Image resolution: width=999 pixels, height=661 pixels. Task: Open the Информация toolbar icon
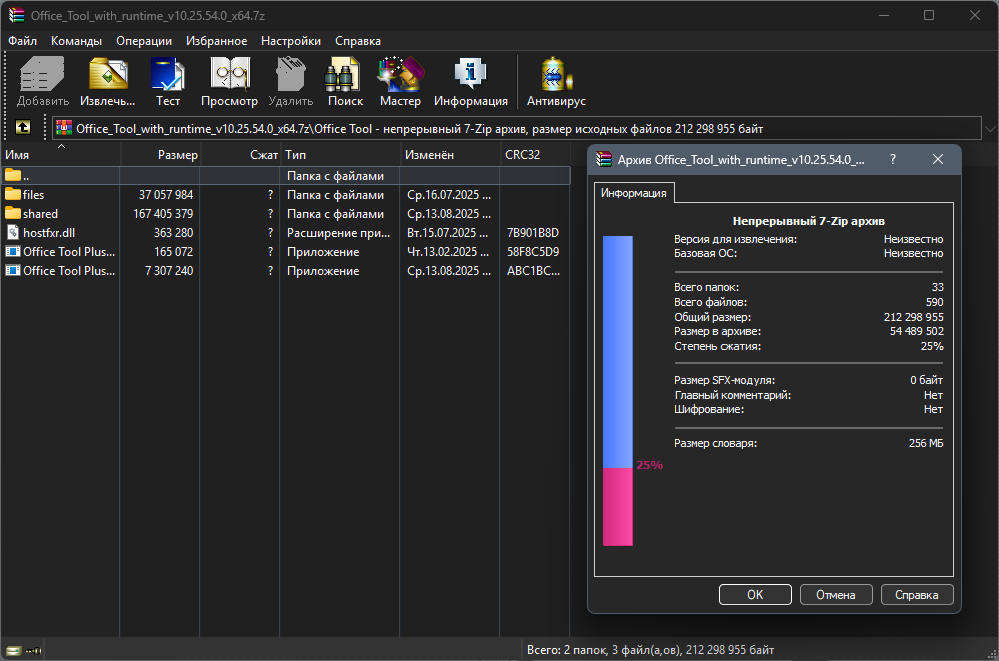tap(470, 74)
